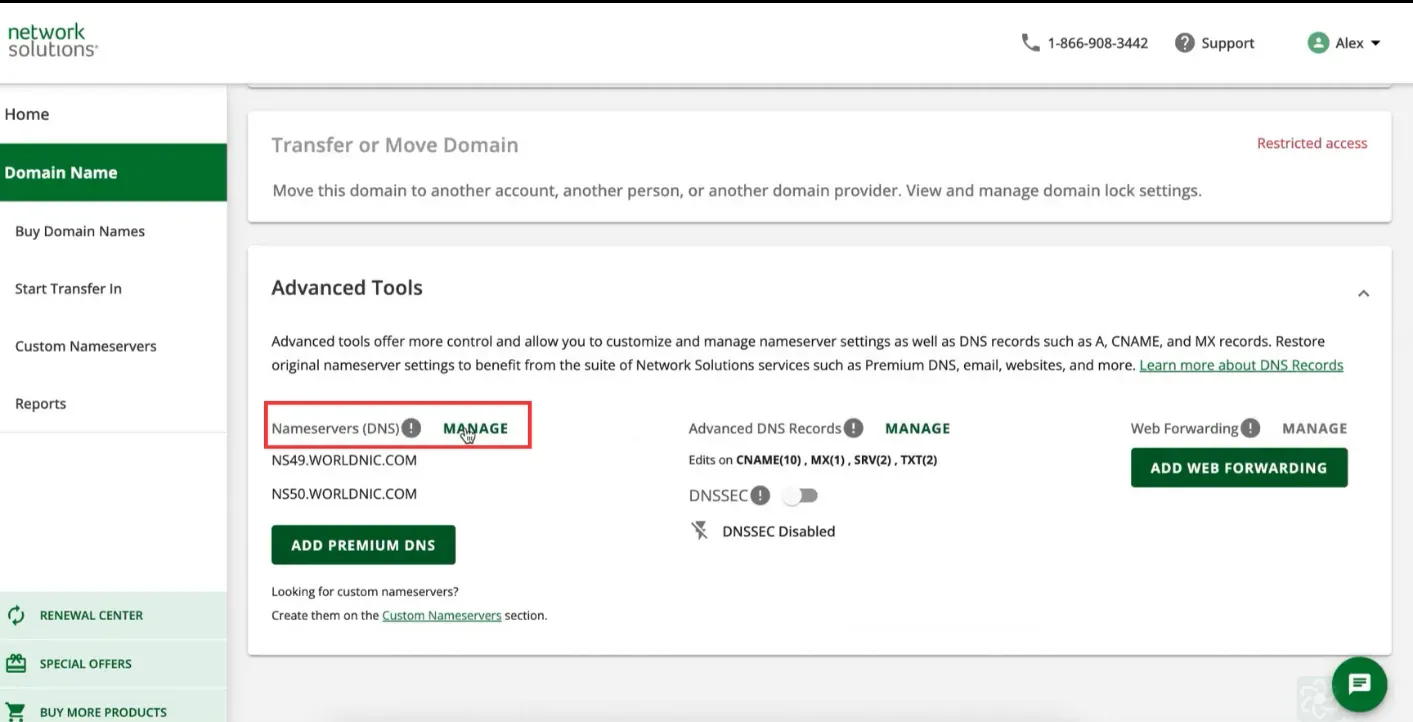Click the Renewal Center refresh icon

16,615
